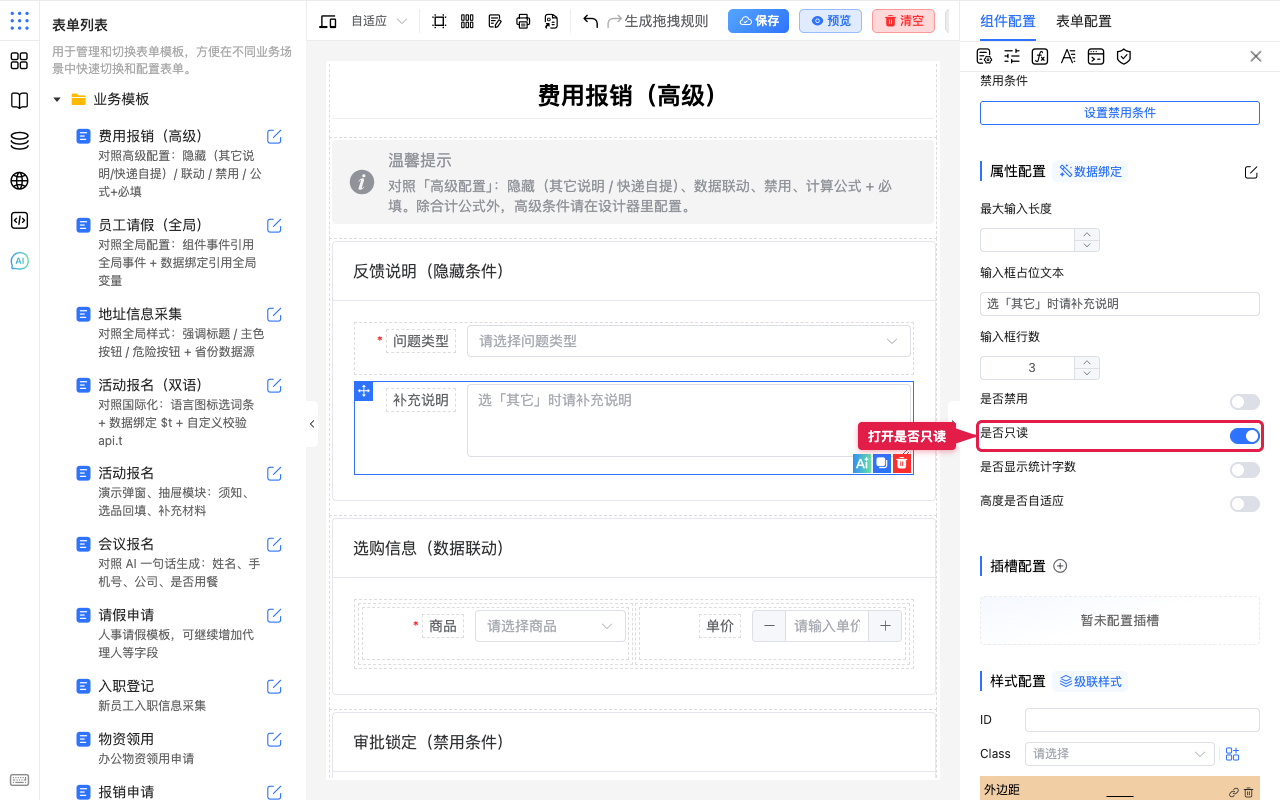
Task: Open the code icon in the left sidebar
Action: coord(19,221)
